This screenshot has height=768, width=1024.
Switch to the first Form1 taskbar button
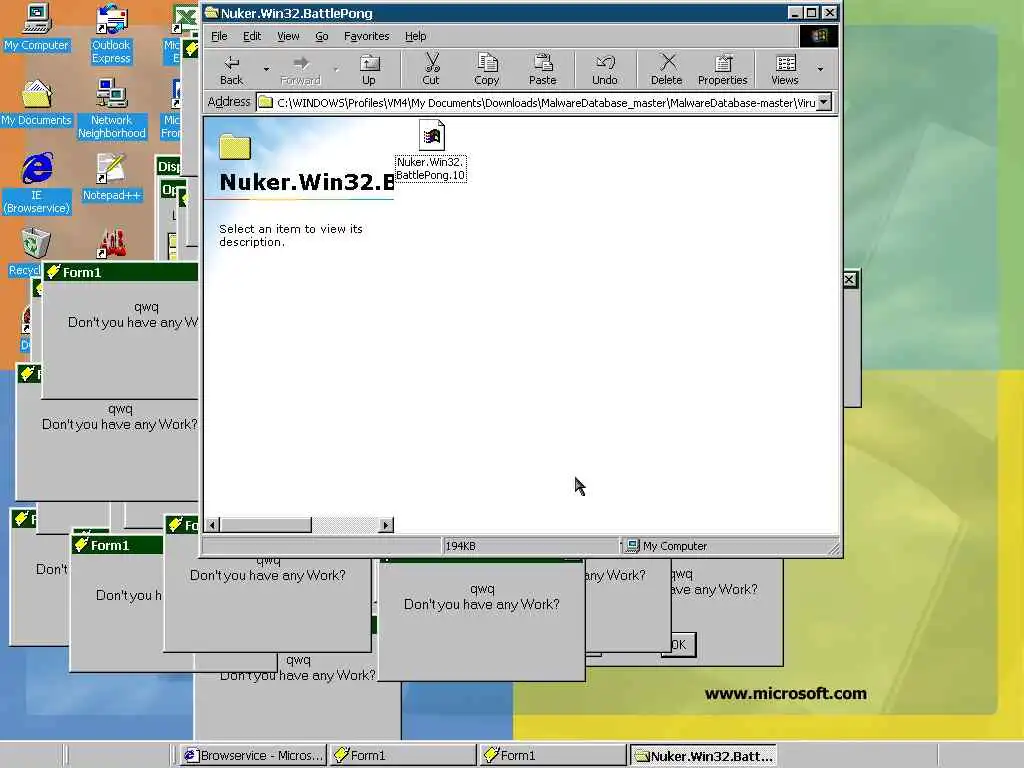402,756
